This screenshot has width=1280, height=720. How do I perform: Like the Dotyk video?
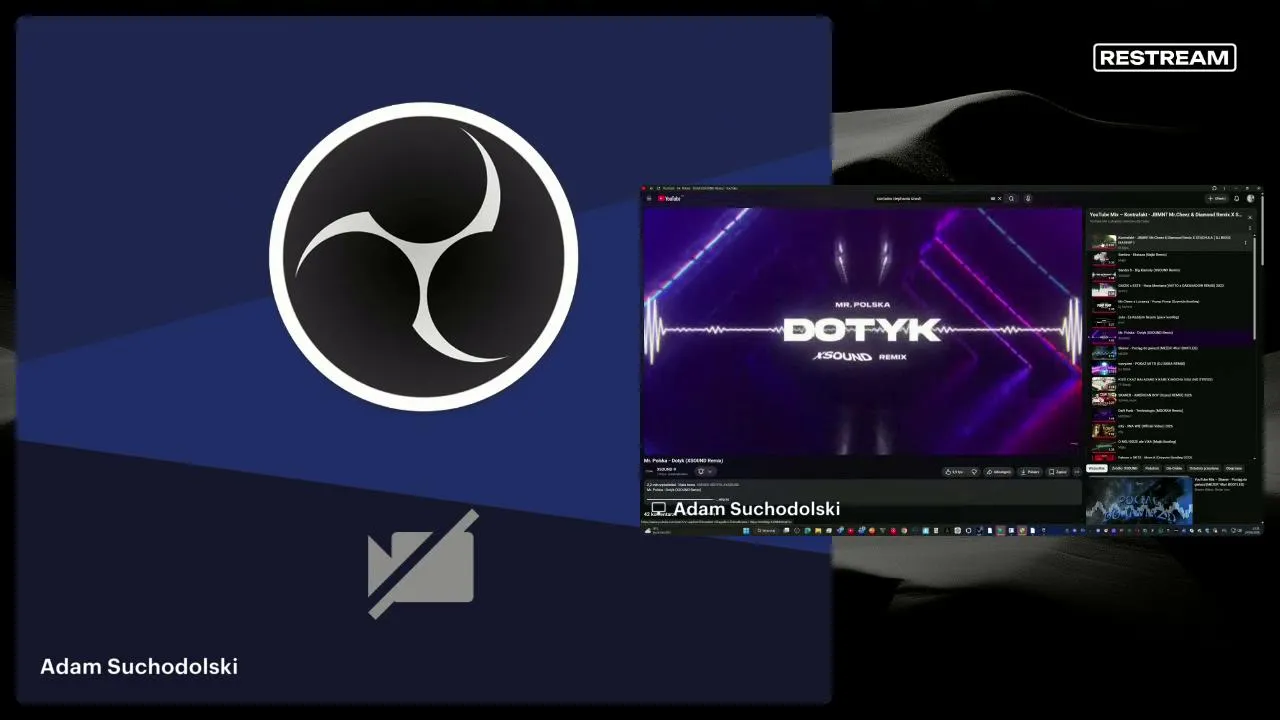(x=956, y=472)
